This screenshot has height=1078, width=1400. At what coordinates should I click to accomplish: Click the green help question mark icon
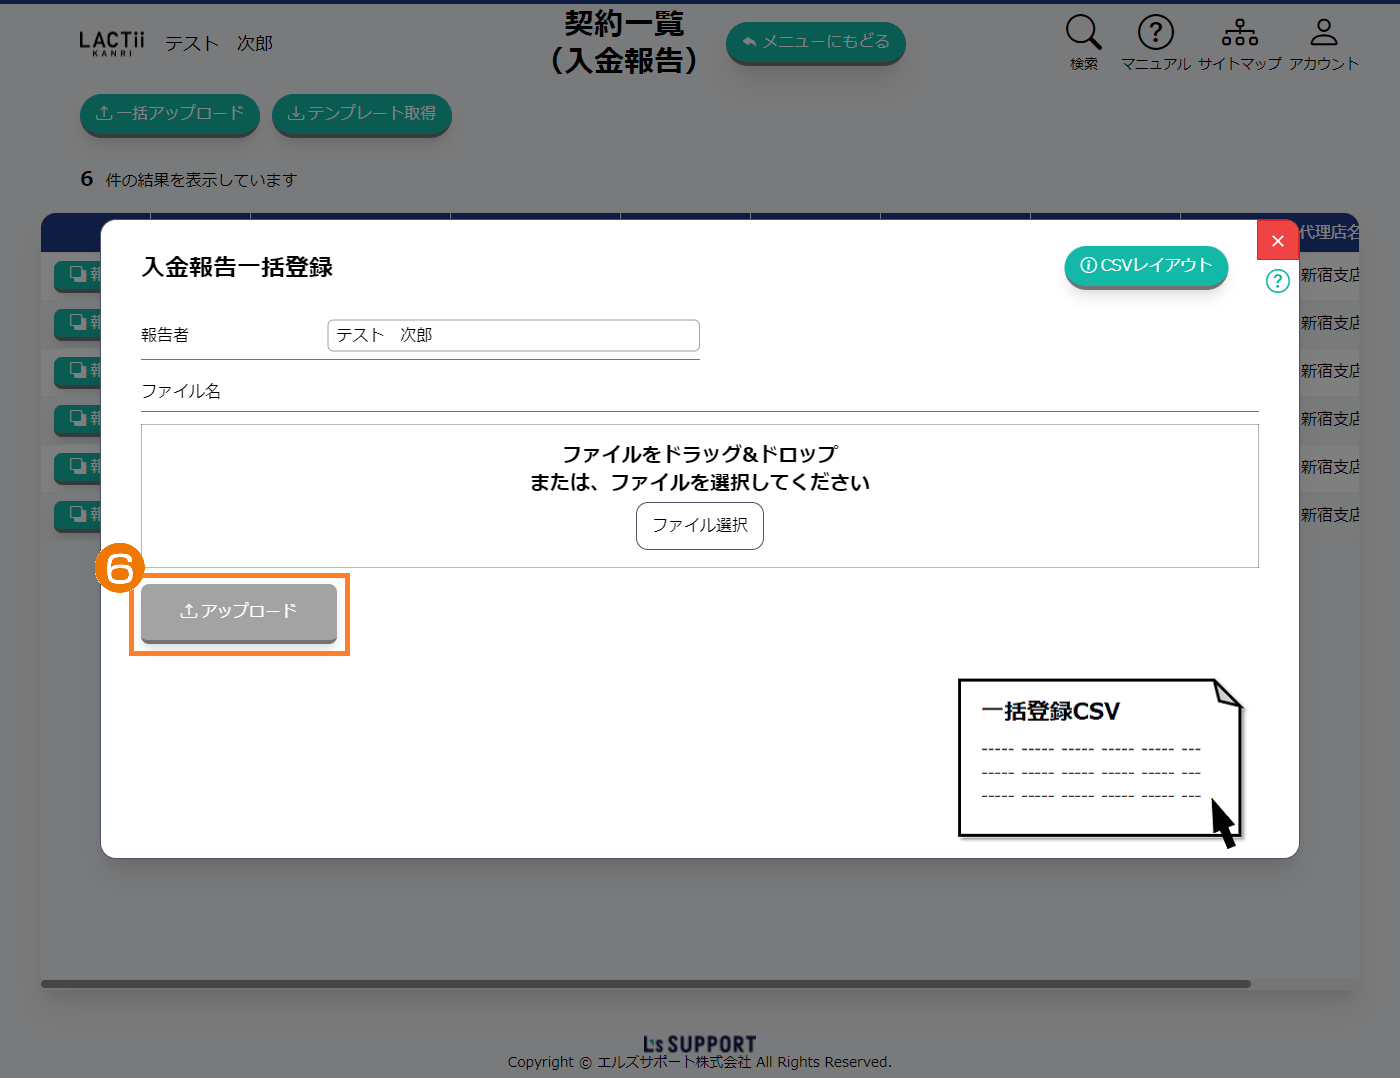(1277, 281)
